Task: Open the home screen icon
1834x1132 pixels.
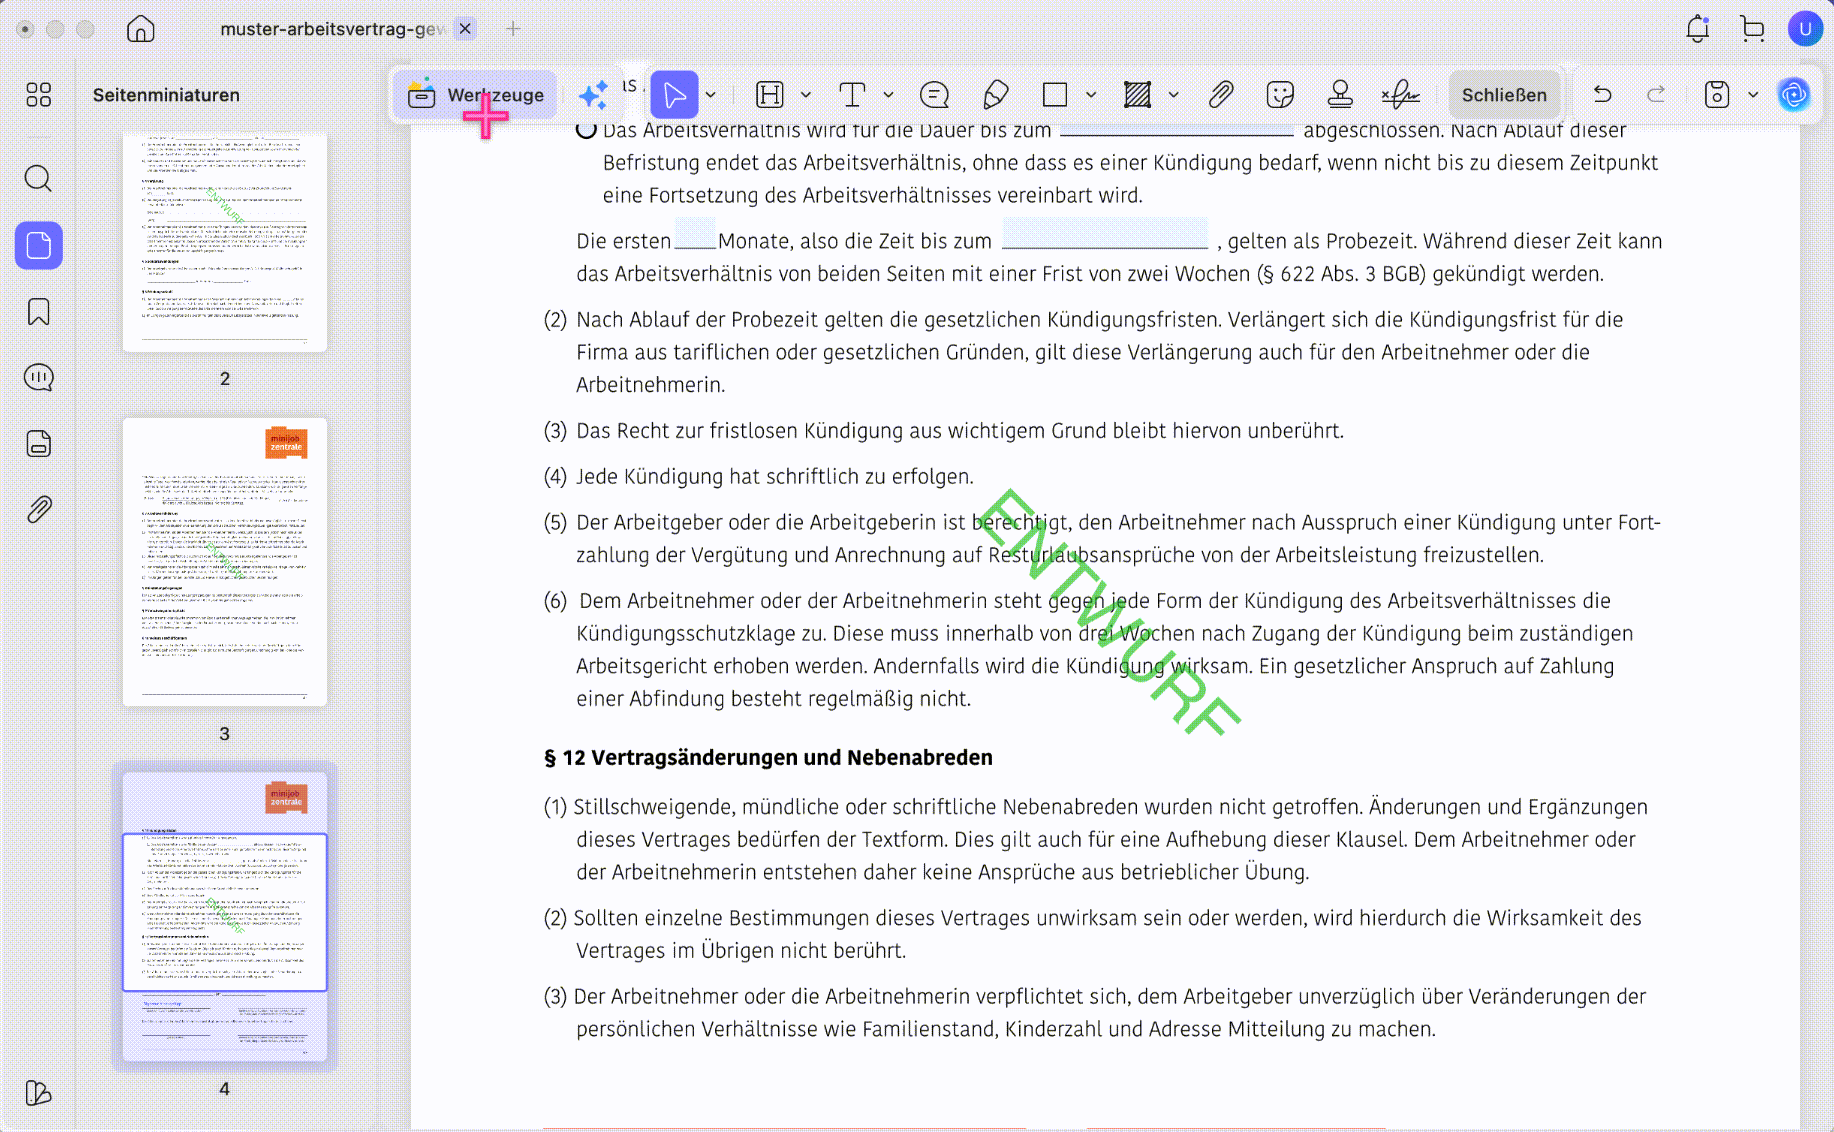Action: pyautogui.click(x=141, y=29)
